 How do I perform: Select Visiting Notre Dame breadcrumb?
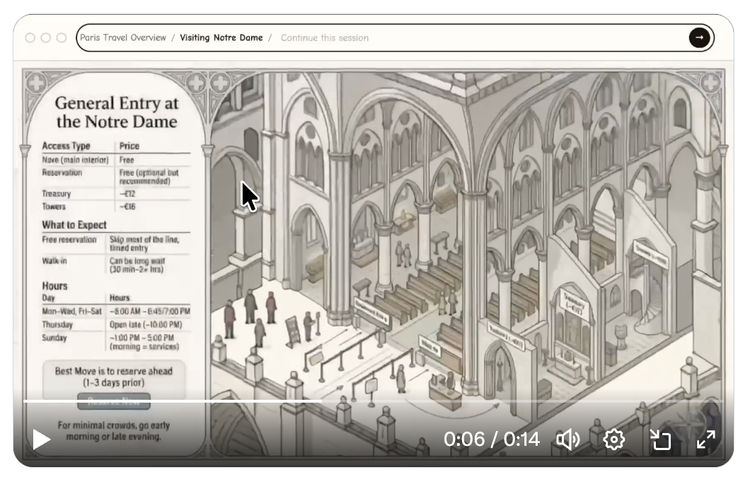[x=221, y=38]
